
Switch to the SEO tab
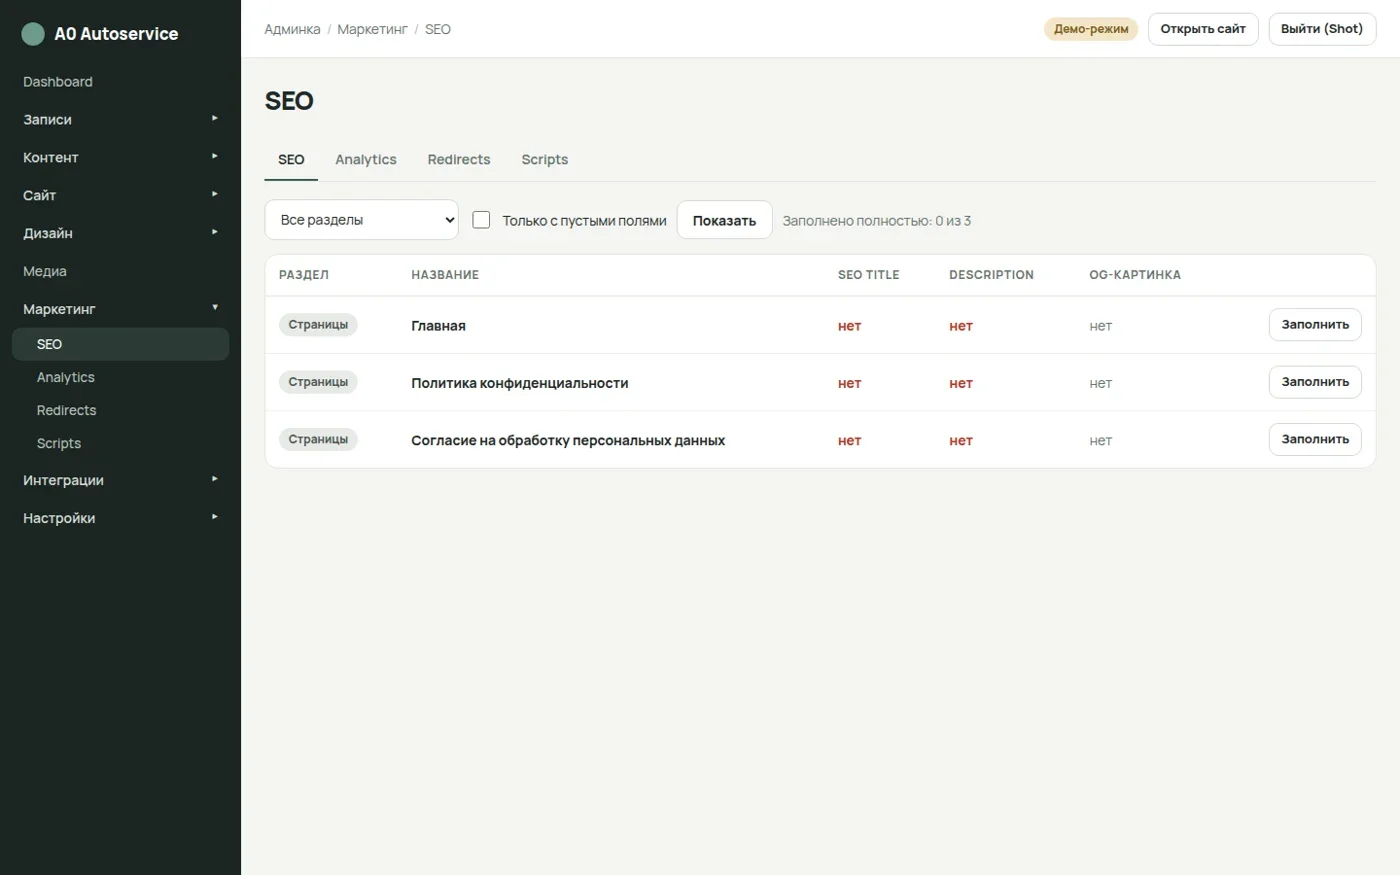[x=291, y=160]
